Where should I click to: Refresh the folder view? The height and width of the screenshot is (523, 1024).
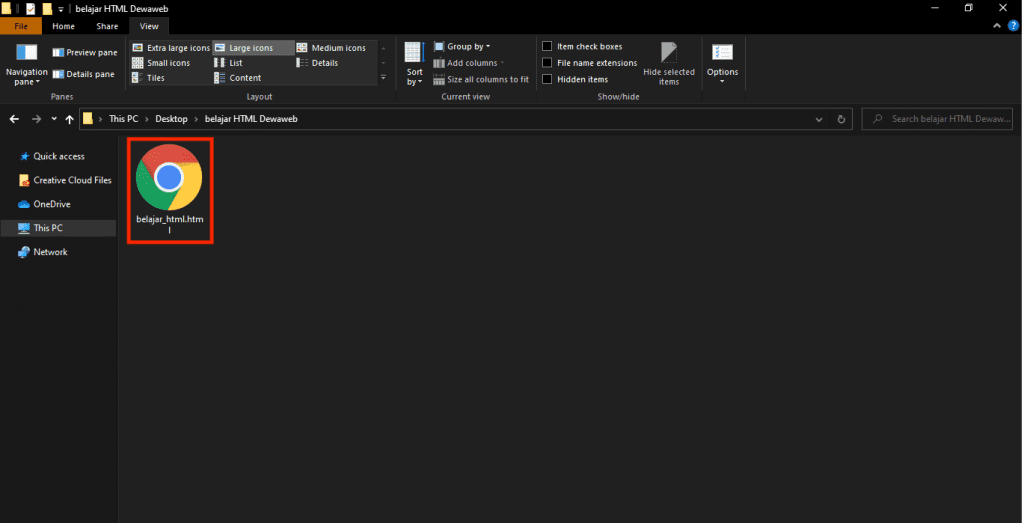click(x=841, y=119)
